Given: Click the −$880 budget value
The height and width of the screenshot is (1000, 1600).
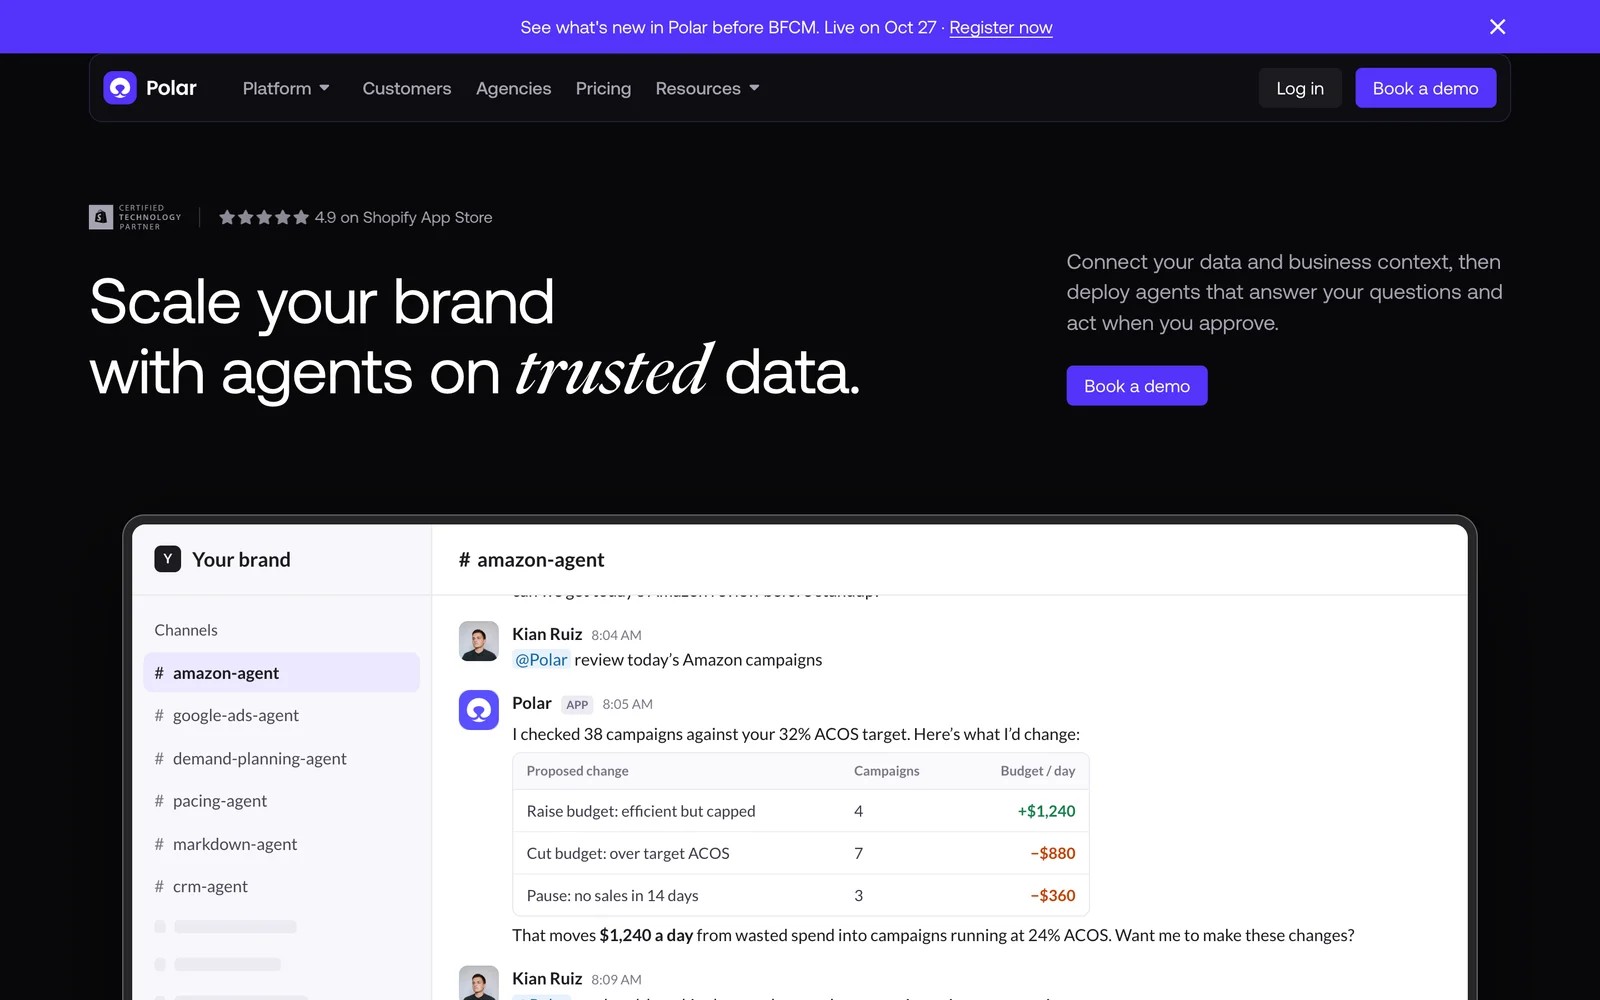Looking at the screenshot, I should click(1053, 853).
